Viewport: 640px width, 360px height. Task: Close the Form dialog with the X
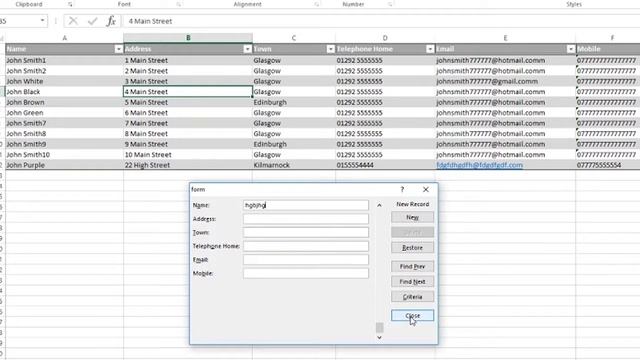[426, 189]
